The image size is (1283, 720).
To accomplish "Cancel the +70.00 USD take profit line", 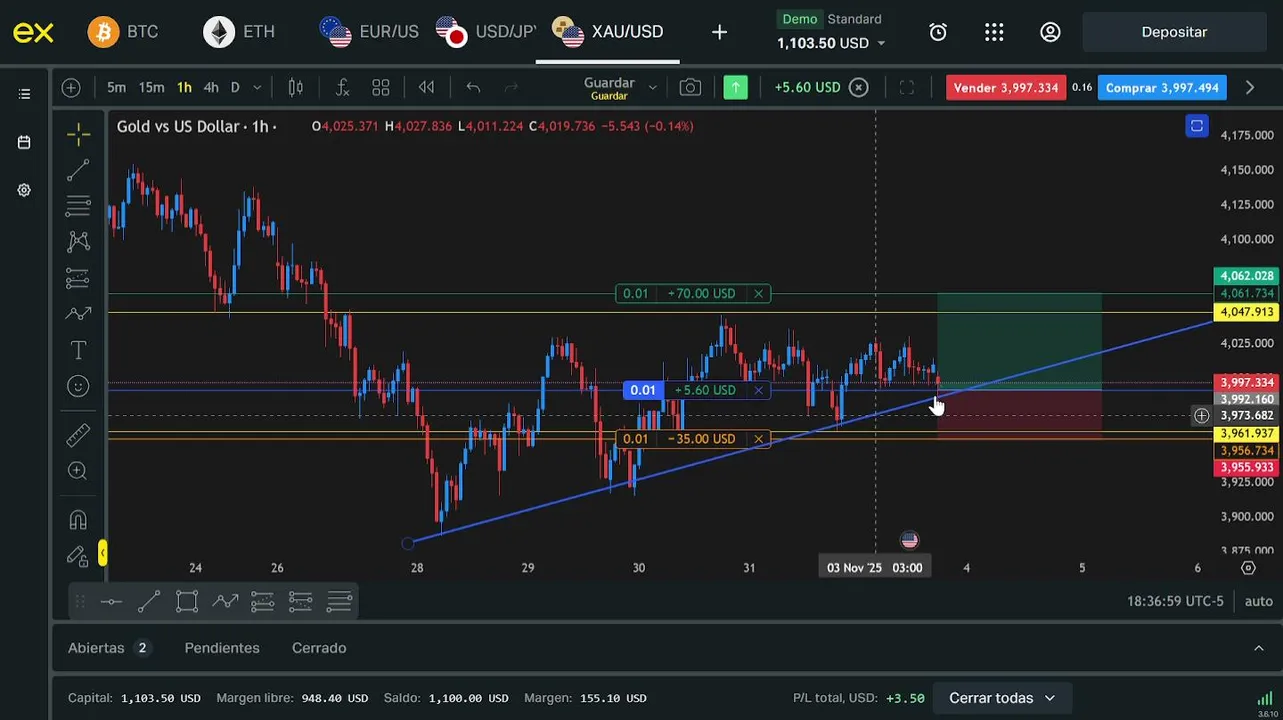I will (x=759, y=293).
